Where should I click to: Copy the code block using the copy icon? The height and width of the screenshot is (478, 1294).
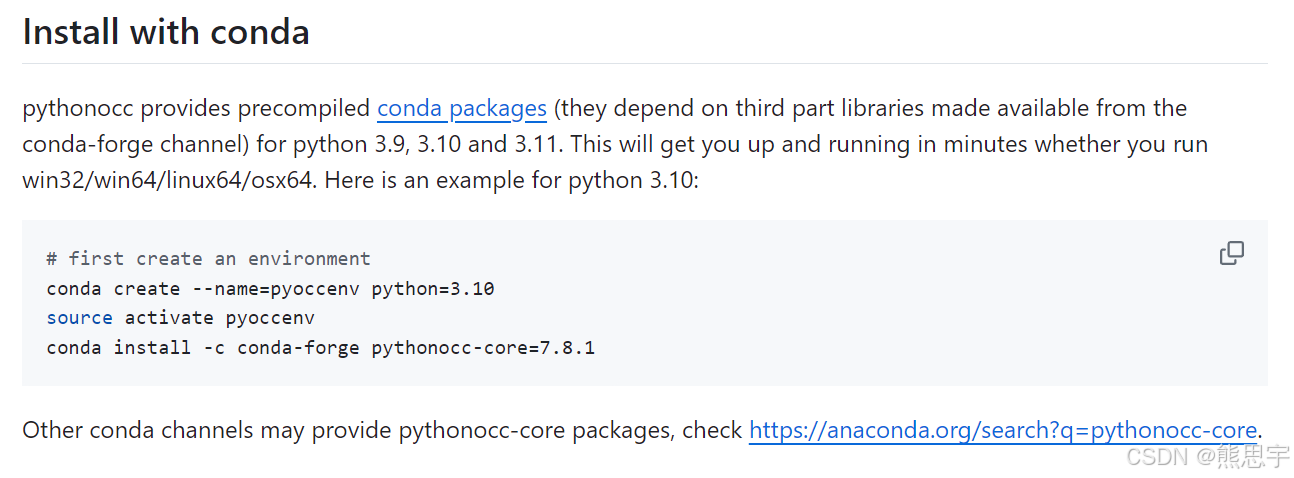[1232, 254]
